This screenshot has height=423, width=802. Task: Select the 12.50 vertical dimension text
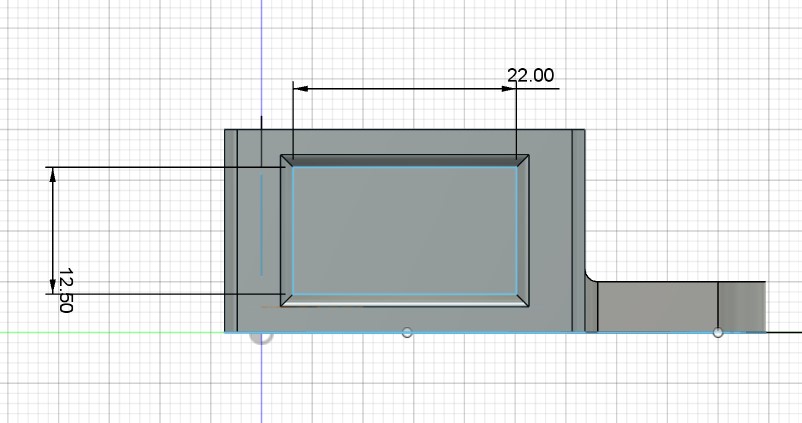click(66, 290)
